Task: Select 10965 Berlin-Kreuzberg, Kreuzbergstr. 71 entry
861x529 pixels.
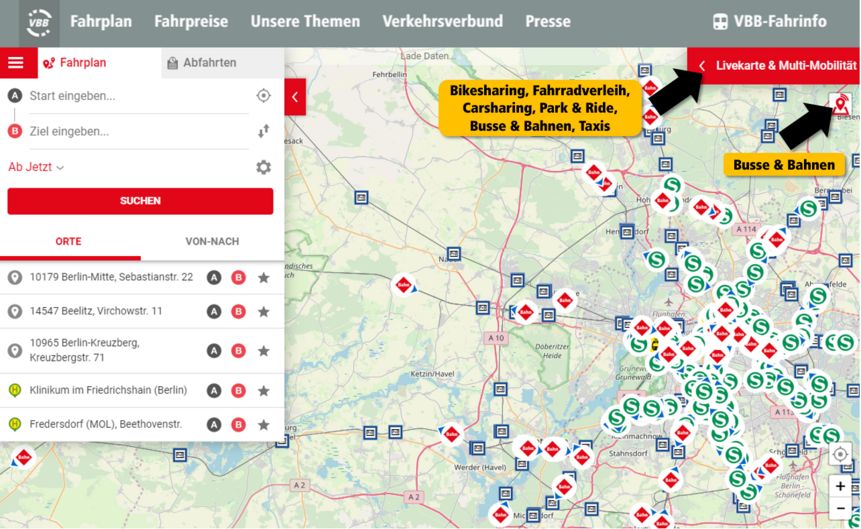Action: click(85, 350)
